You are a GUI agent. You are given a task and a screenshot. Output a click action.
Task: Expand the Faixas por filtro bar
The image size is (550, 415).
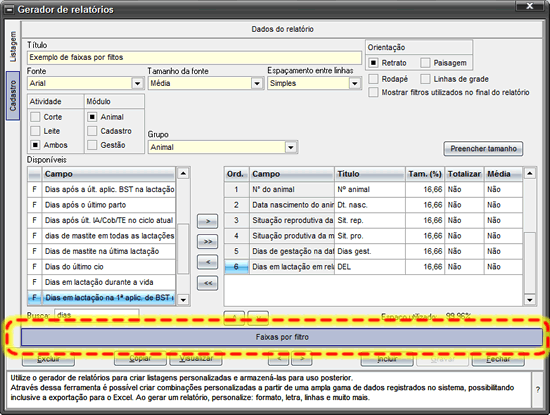pyautogui.click(x=282, y=337)
